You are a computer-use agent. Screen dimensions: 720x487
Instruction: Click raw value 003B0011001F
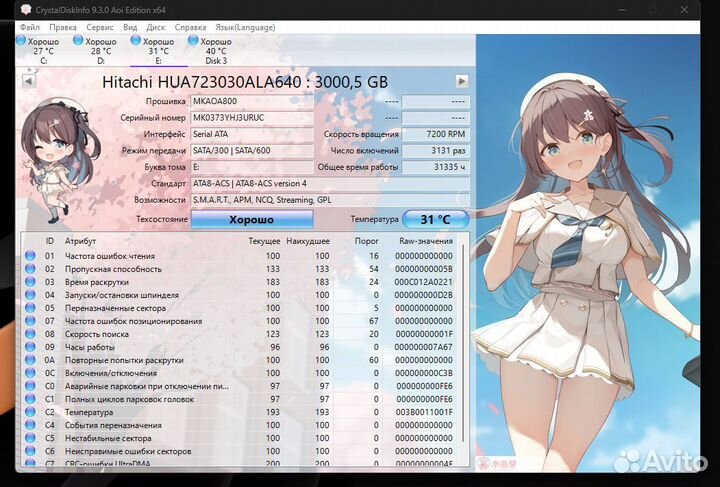tap(423, 412)
